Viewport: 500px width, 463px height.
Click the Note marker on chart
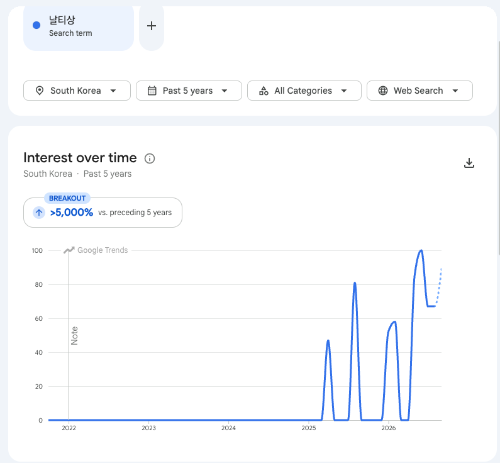pos(74,336)
